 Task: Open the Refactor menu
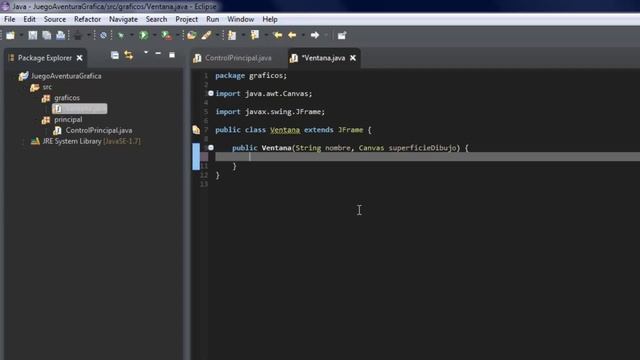87,19
